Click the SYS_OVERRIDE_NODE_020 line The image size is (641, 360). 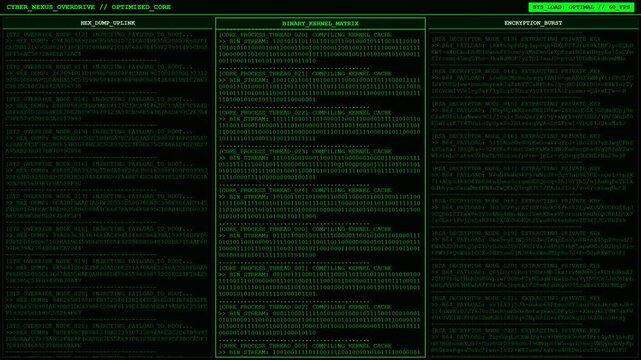pos(99,294)
